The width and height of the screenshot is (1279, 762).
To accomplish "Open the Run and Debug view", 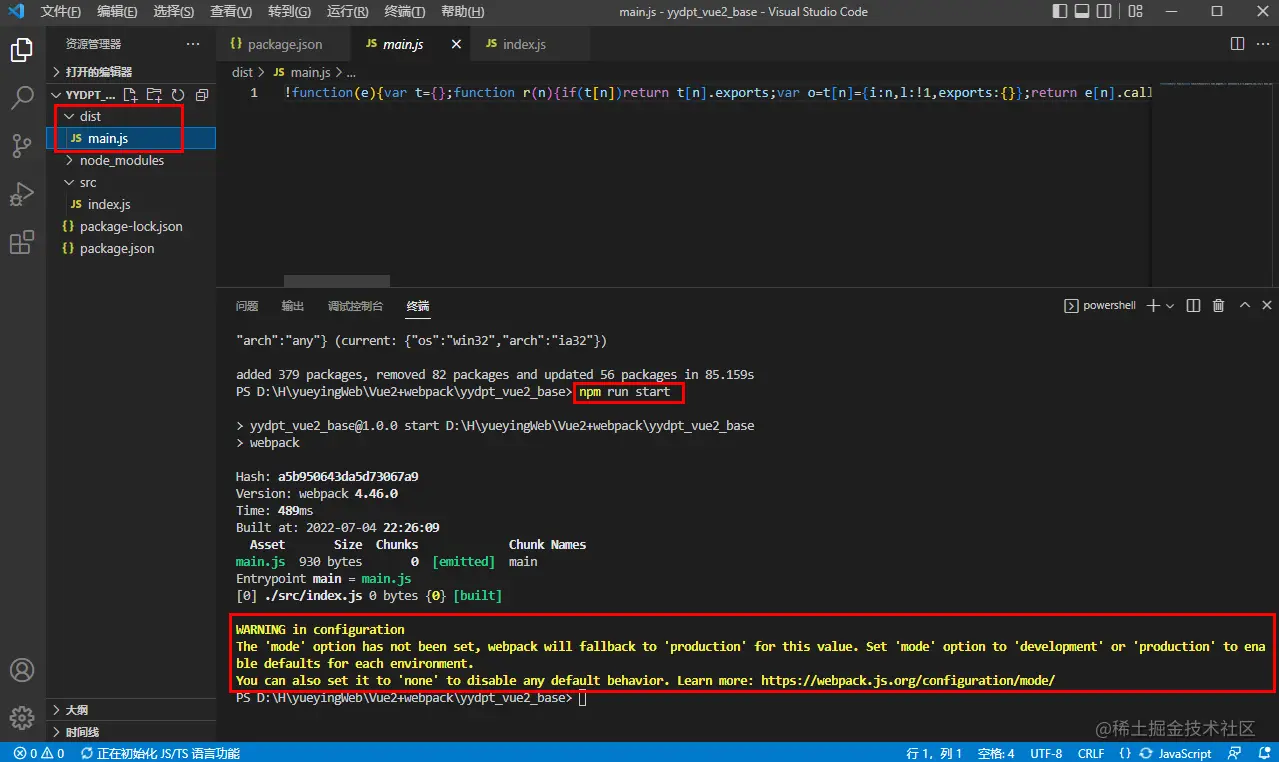I will (x=22, y=194).
